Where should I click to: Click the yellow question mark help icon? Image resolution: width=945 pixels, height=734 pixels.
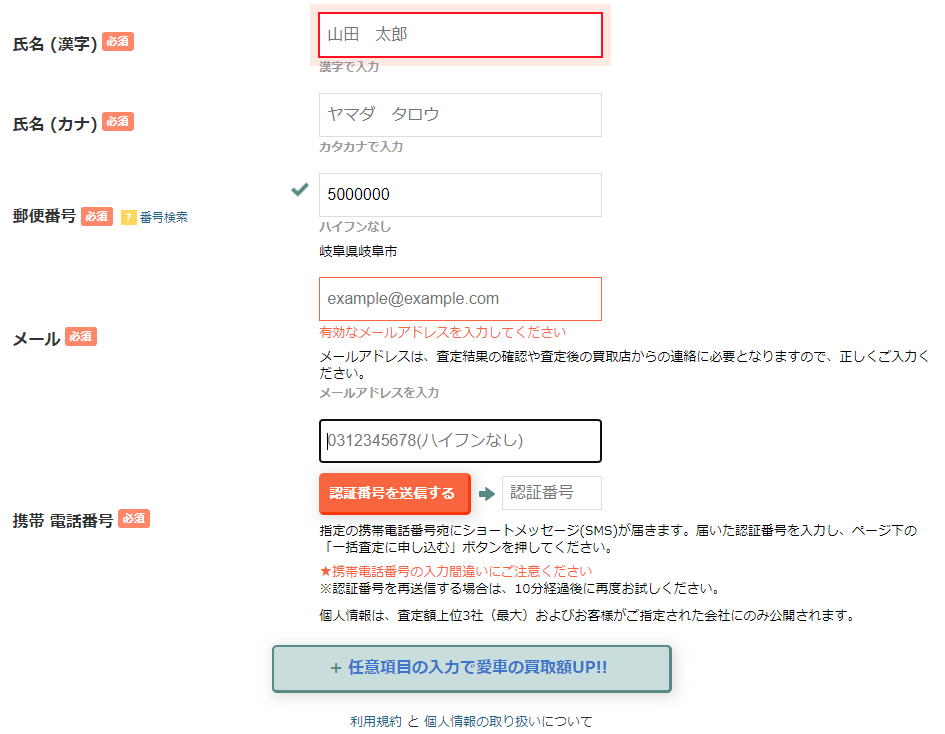128,217
